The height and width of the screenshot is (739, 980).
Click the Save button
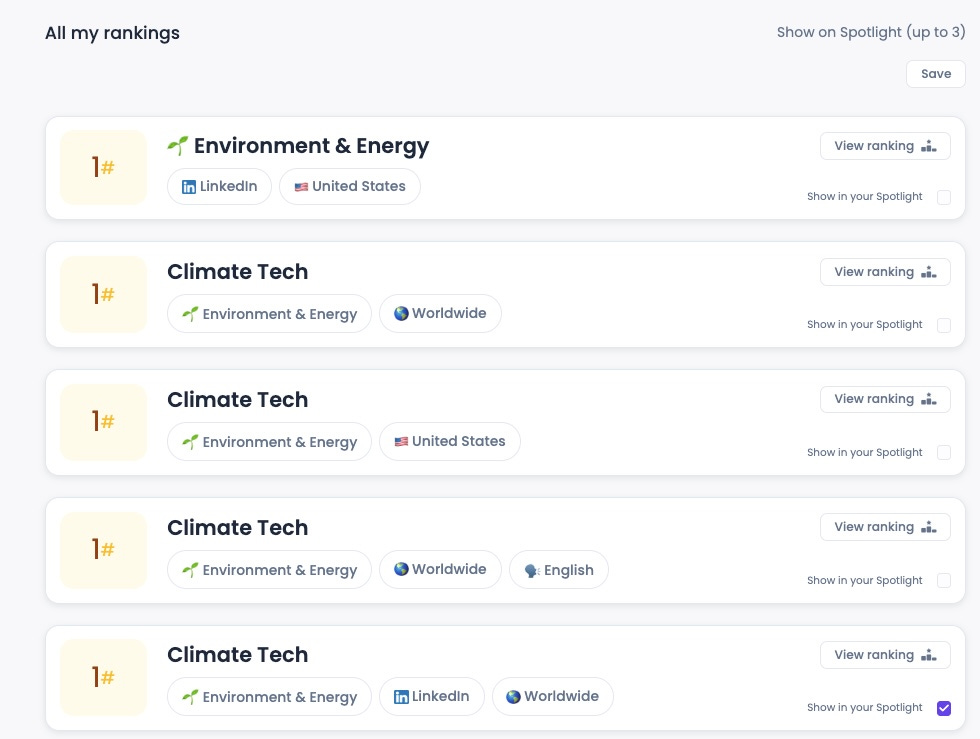pos(936,74)
